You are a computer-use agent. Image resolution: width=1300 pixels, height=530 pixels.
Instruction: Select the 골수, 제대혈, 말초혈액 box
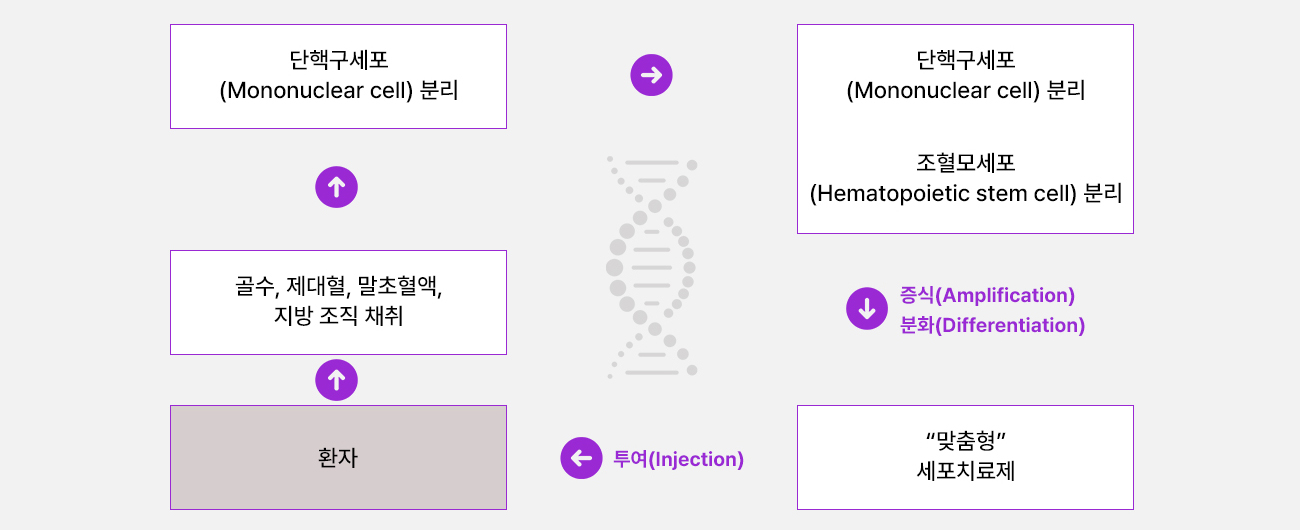338,302
